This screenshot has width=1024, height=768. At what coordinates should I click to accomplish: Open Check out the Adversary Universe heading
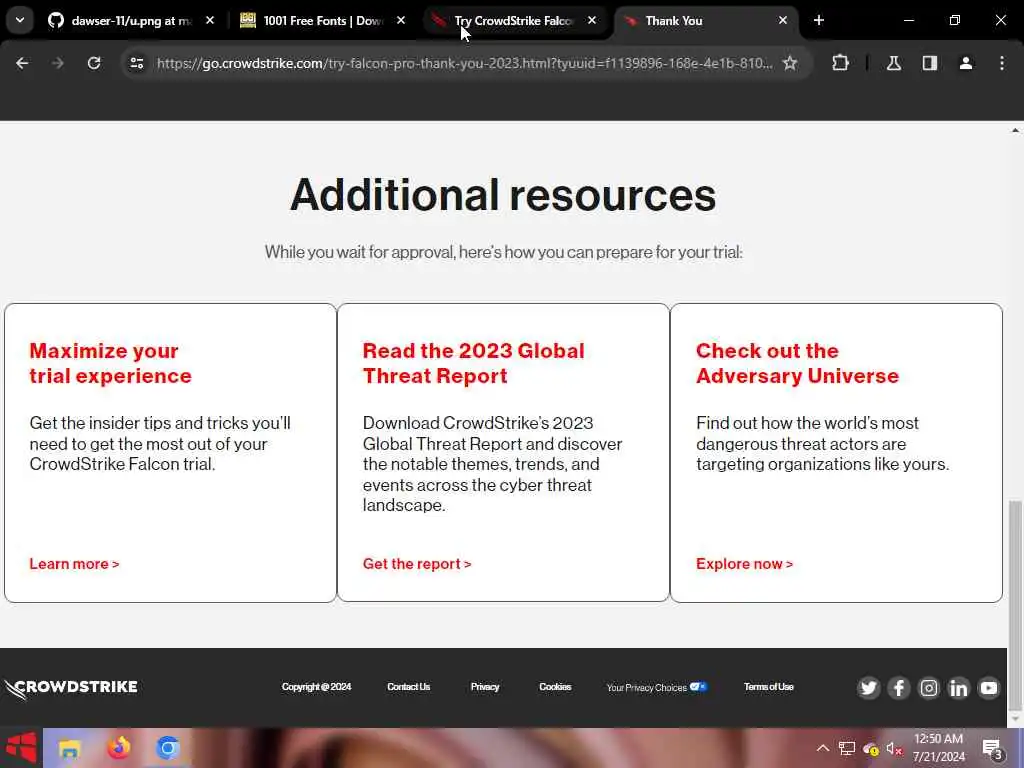[x=797, y=363]
